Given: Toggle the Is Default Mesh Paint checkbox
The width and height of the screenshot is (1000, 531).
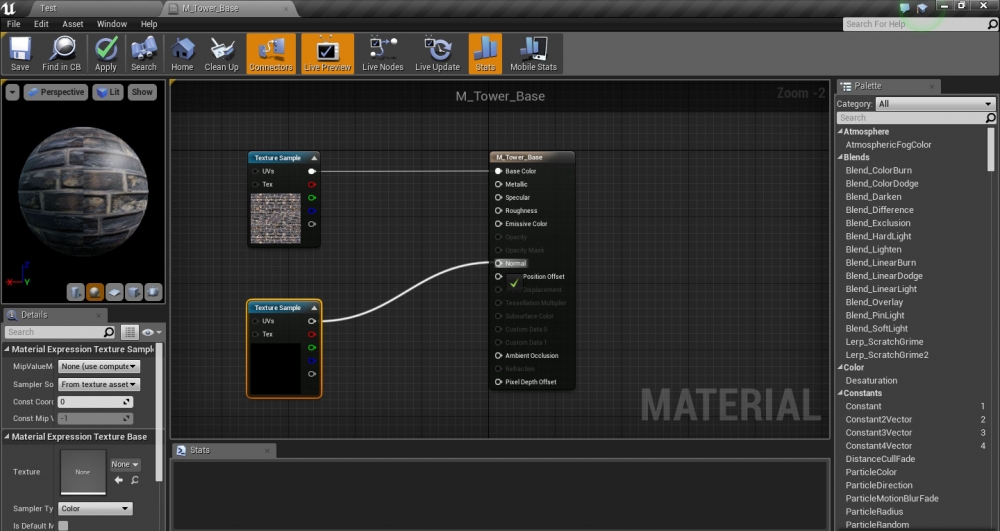Looking at the screenshot, I should (x=63, y=525).
